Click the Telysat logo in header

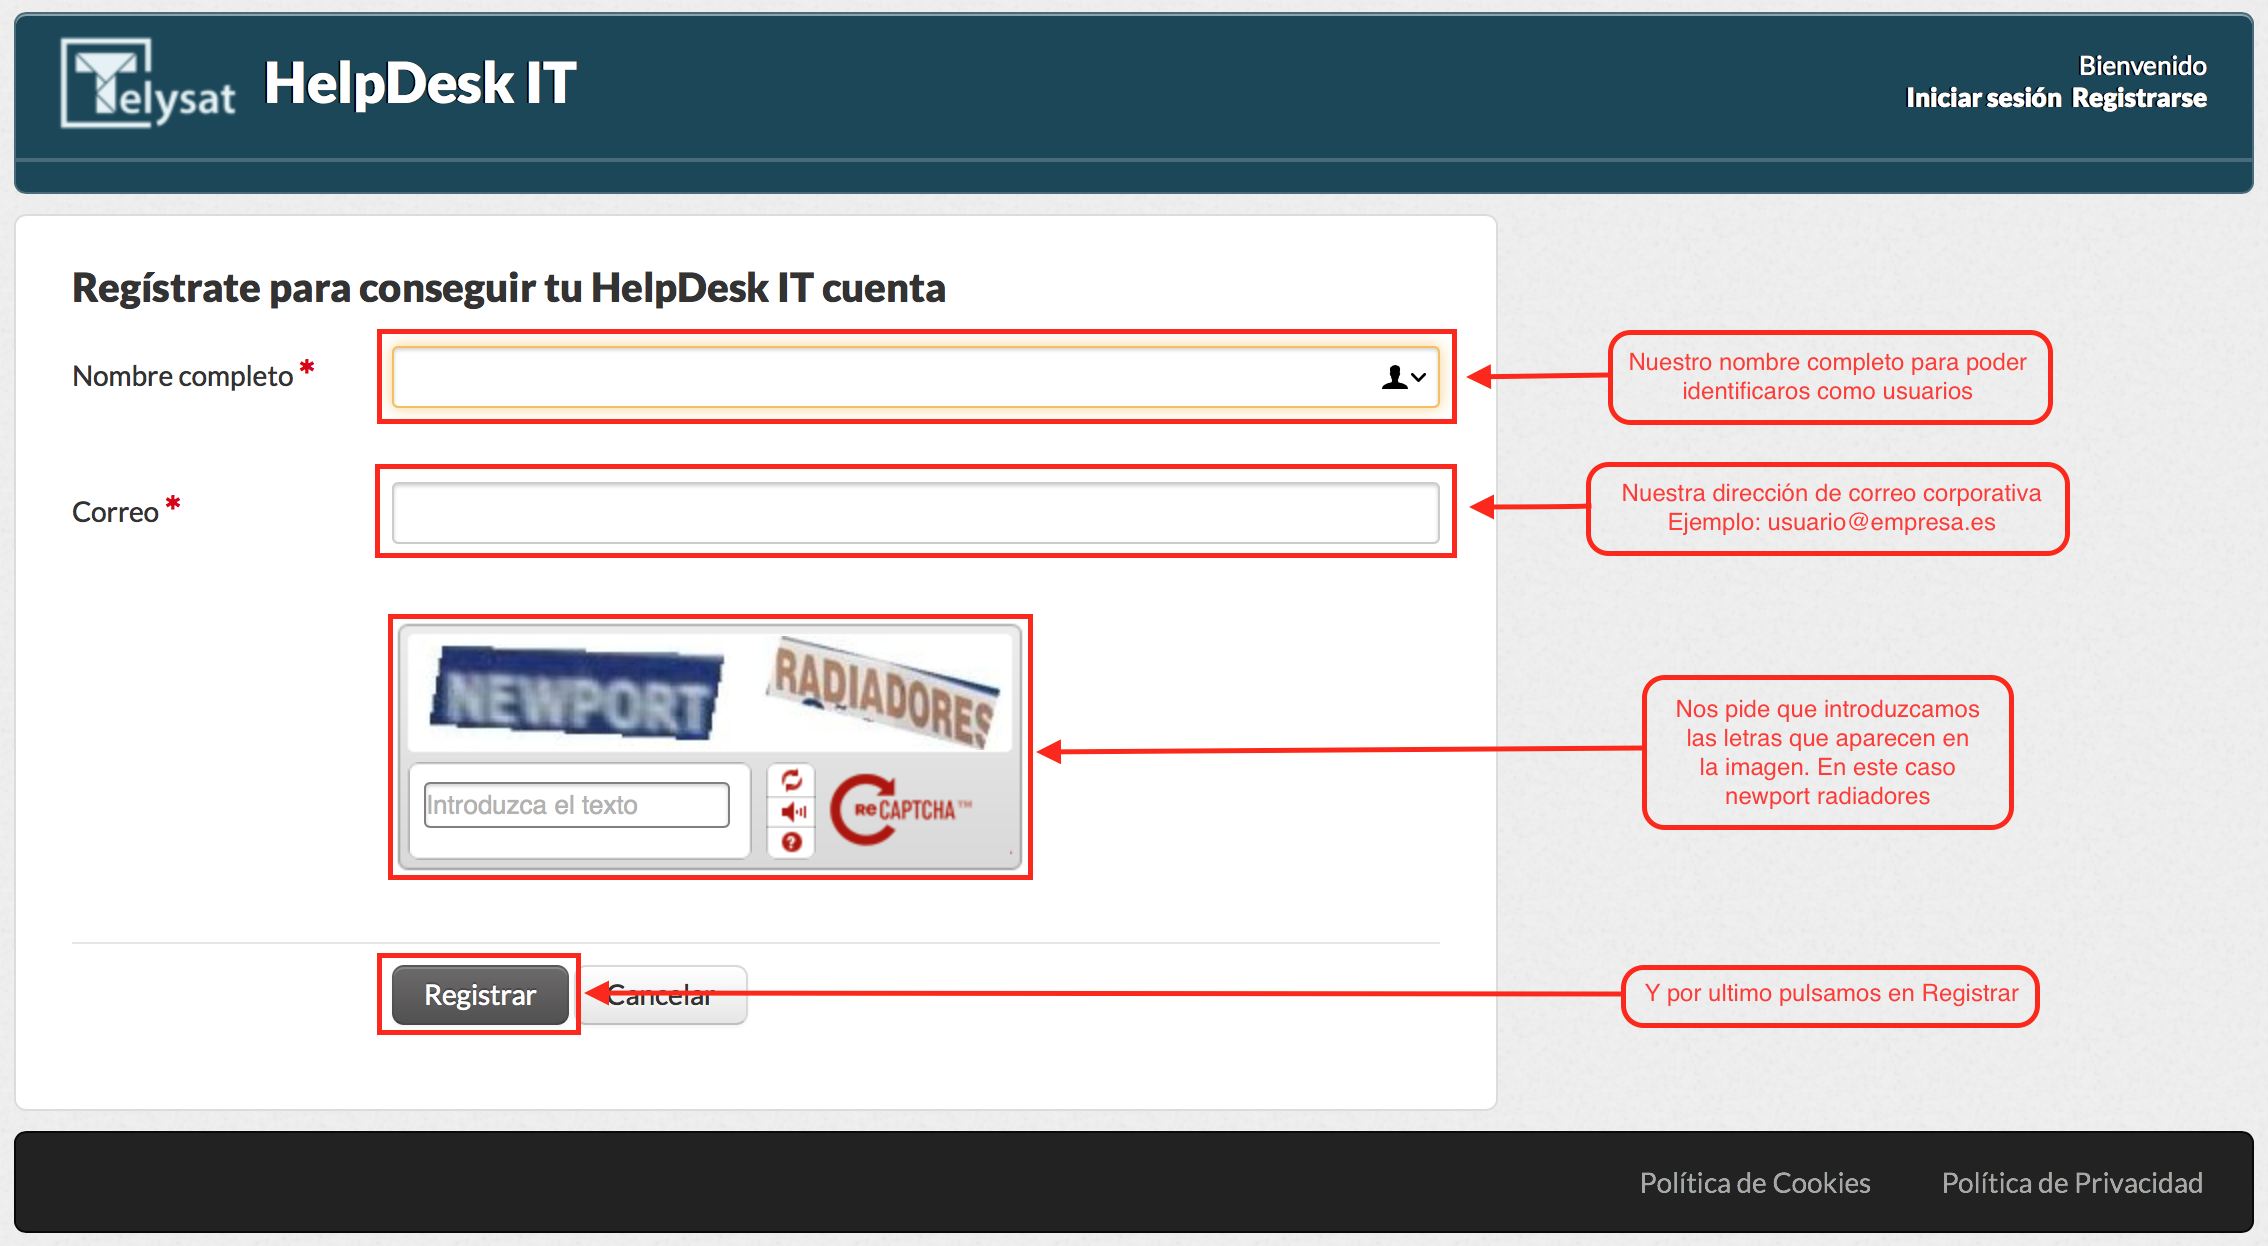point(148,84)
